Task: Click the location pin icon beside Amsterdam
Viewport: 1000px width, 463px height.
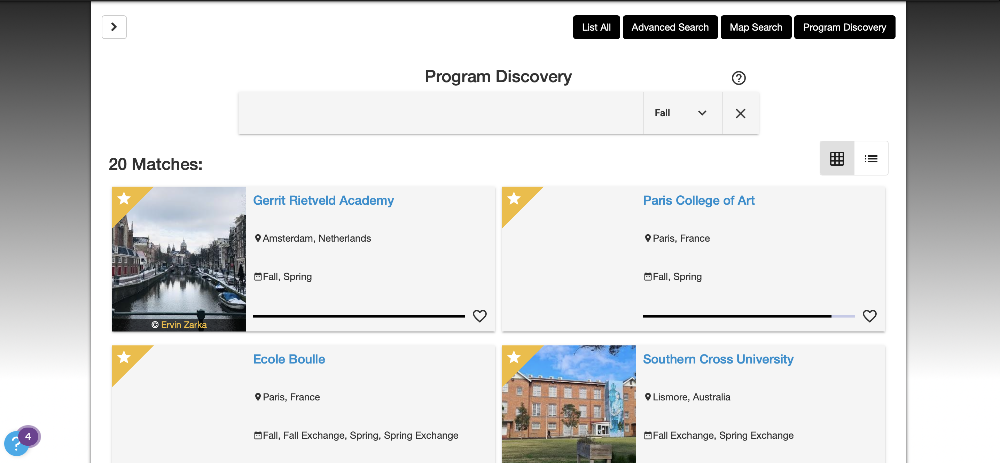Action: tap(258, 239)
